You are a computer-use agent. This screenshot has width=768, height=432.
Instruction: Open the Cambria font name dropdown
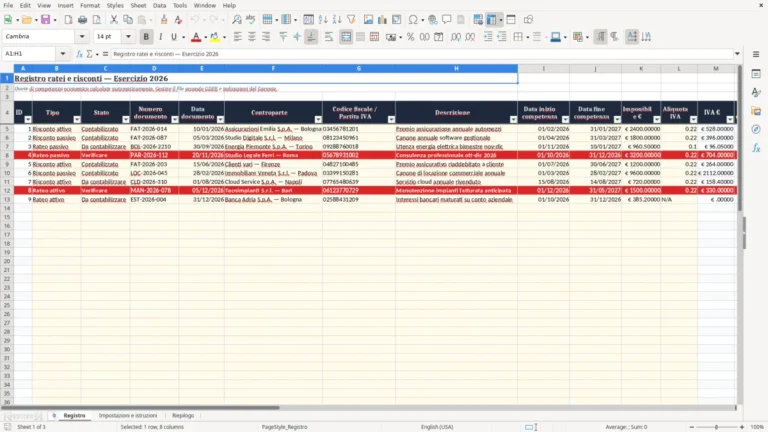[x=82, y=37]
